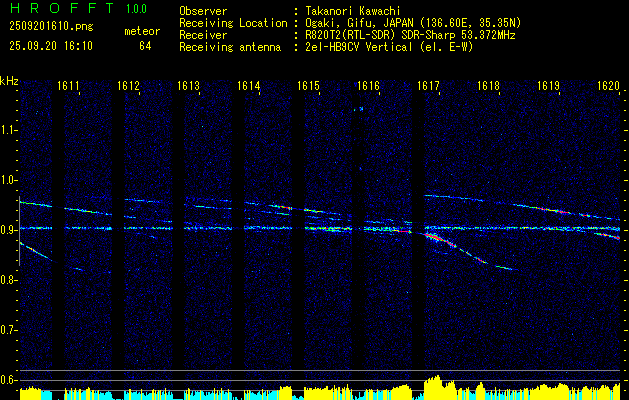Click the Receiver label
The image size is (629, 400).
click(203, 35)
